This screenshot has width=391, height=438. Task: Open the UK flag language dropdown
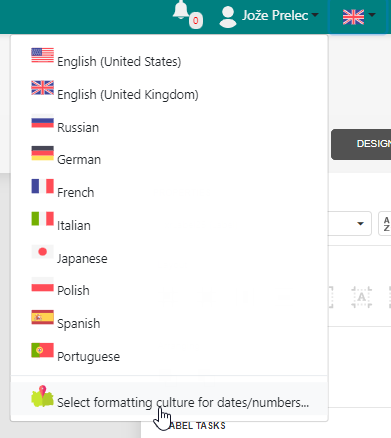359,17
